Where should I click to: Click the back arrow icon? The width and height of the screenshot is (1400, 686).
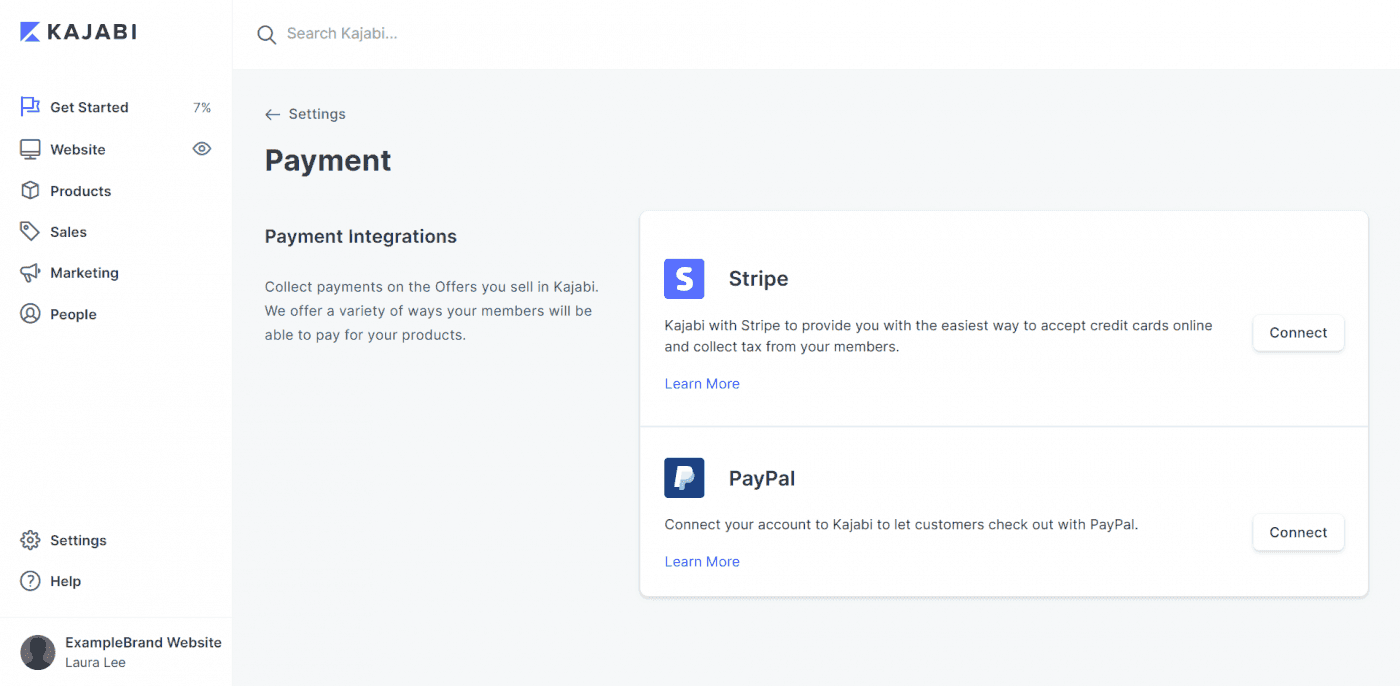pyautogui.click(x=272, y=115)
